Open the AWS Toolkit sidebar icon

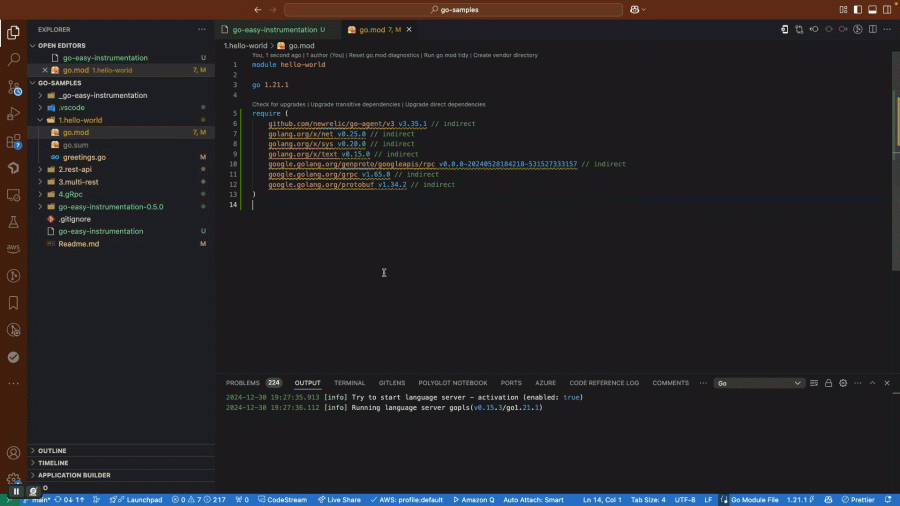coord(14,249)
